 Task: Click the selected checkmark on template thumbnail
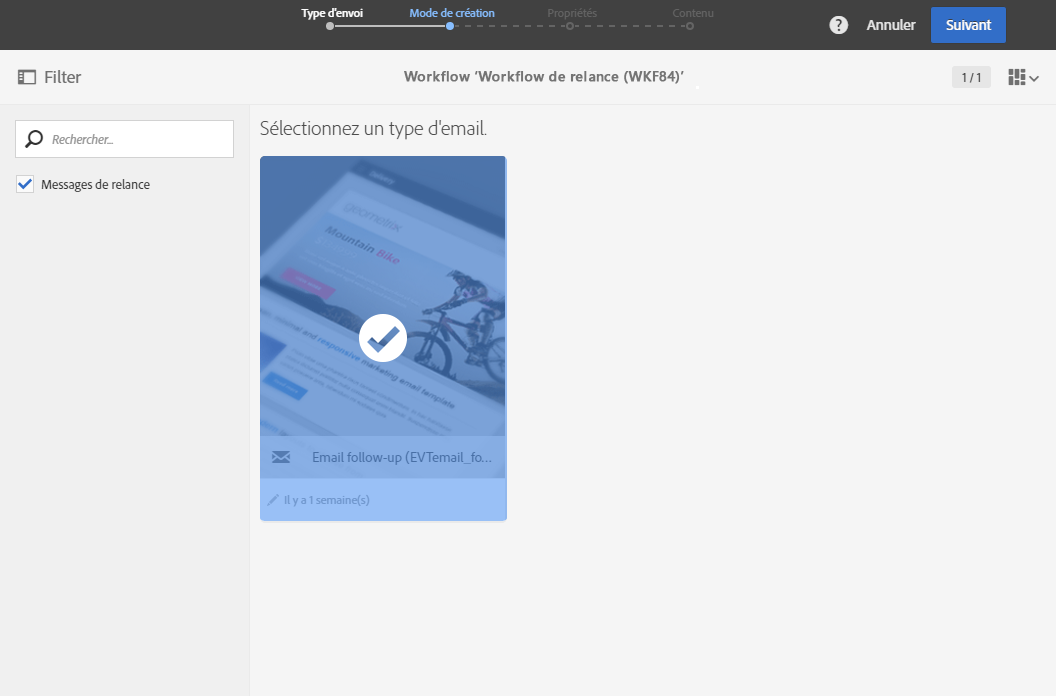pyautogui.click(x=383, y=338)
